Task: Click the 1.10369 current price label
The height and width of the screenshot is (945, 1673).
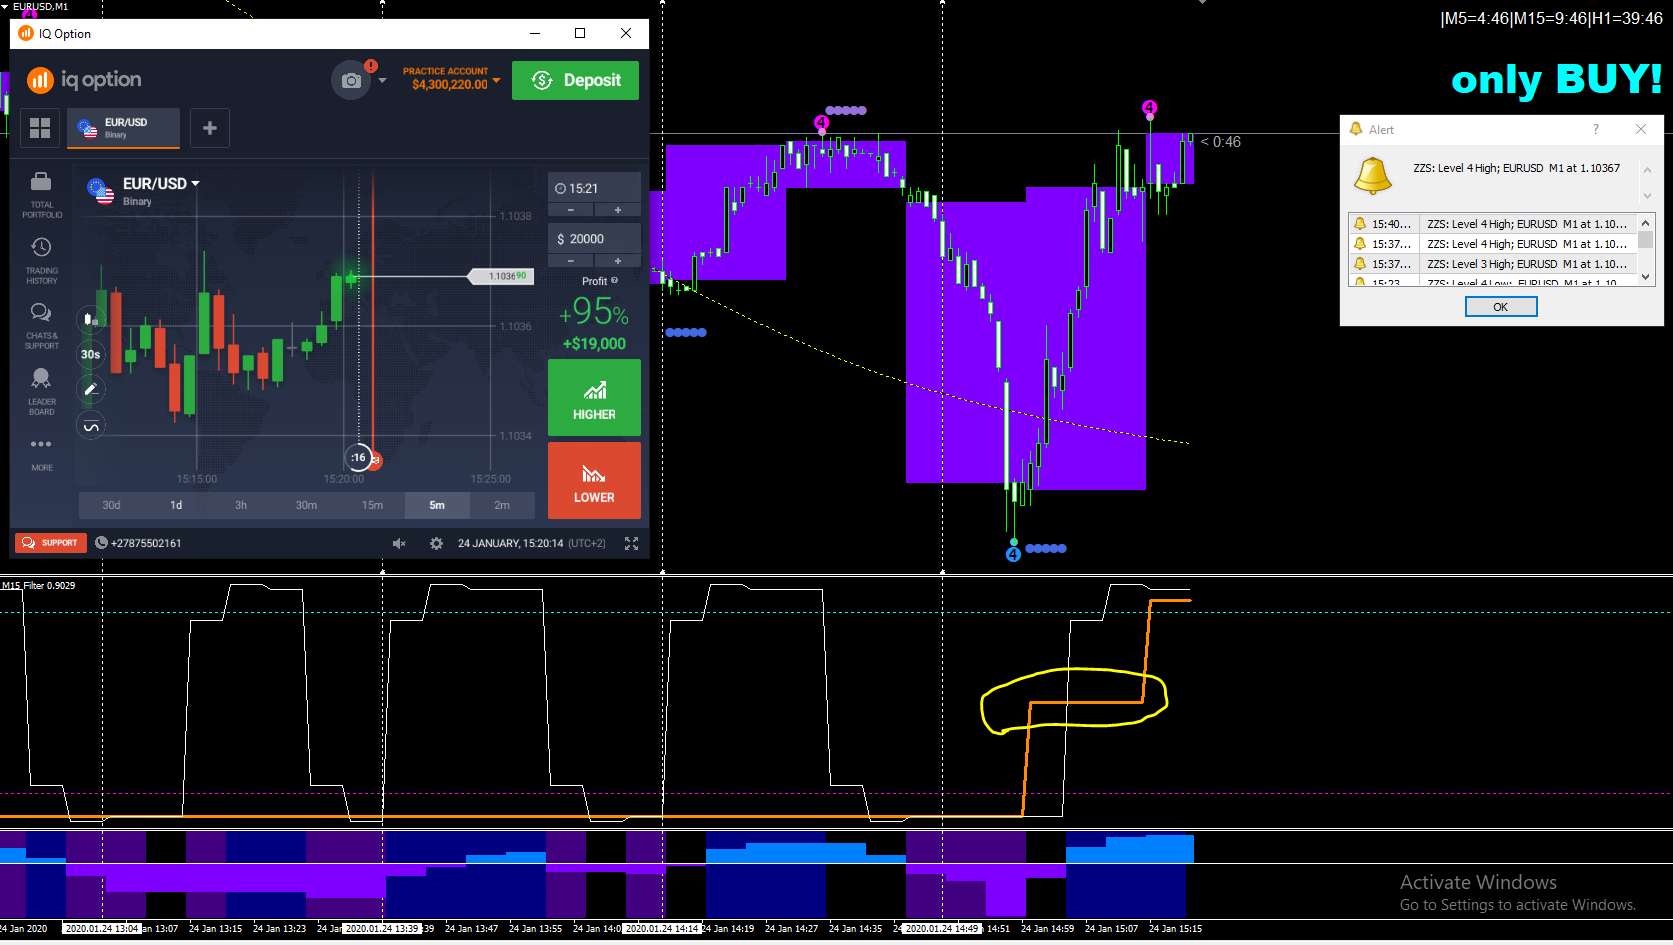Action: [x=502, y=276]
